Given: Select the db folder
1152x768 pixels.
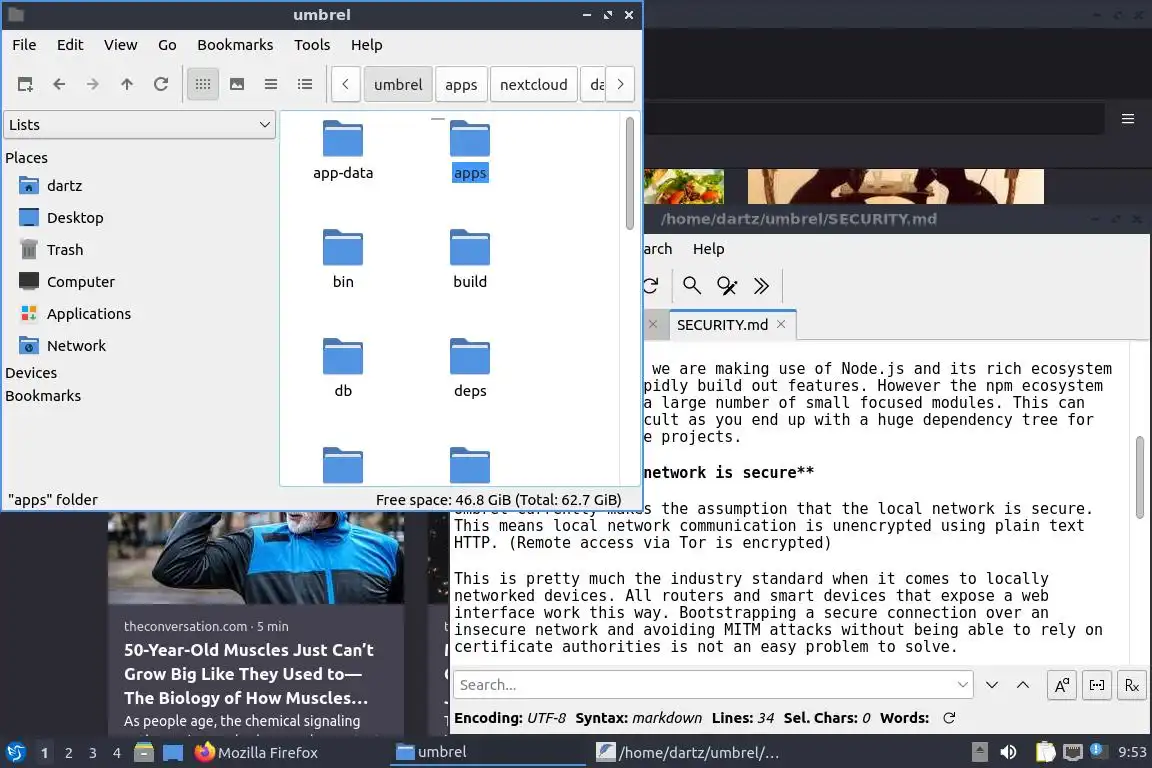Looking at the screenshot, I should pos(343,367).
